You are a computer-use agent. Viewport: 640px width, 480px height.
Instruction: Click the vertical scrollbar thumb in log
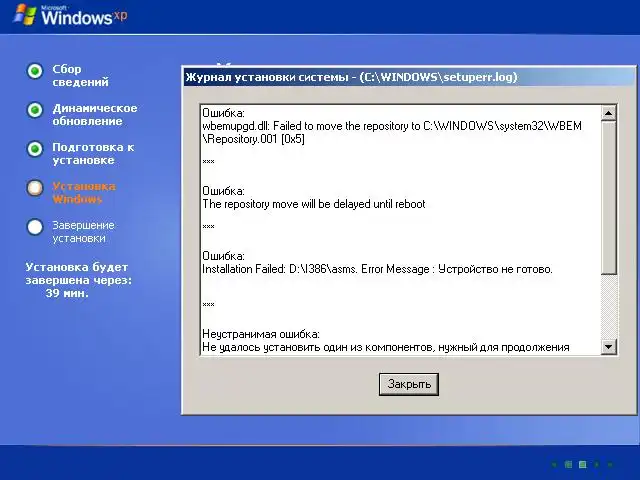point(608,197)
